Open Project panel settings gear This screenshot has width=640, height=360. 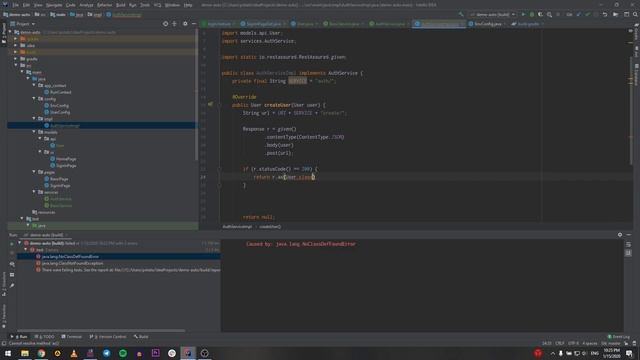point(185,24)
